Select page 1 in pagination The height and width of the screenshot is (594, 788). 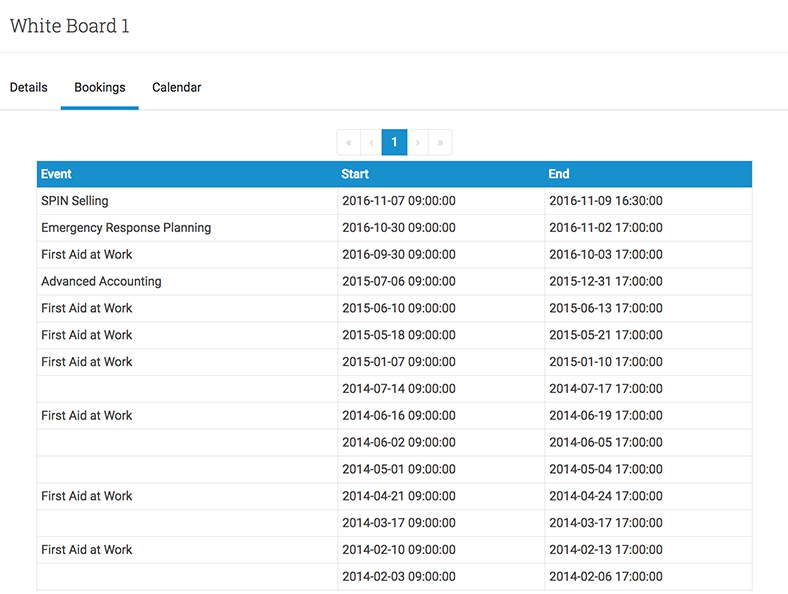click(x=395, y=142)
